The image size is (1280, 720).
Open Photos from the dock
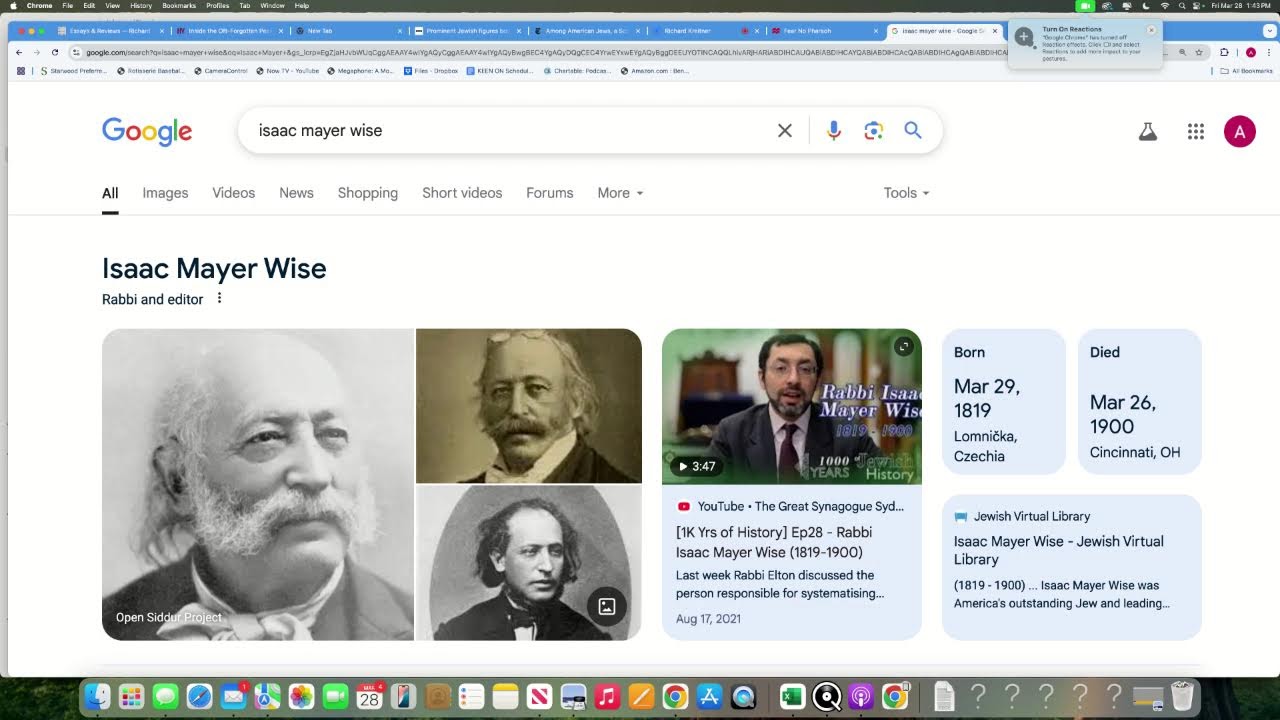[301, 696]
